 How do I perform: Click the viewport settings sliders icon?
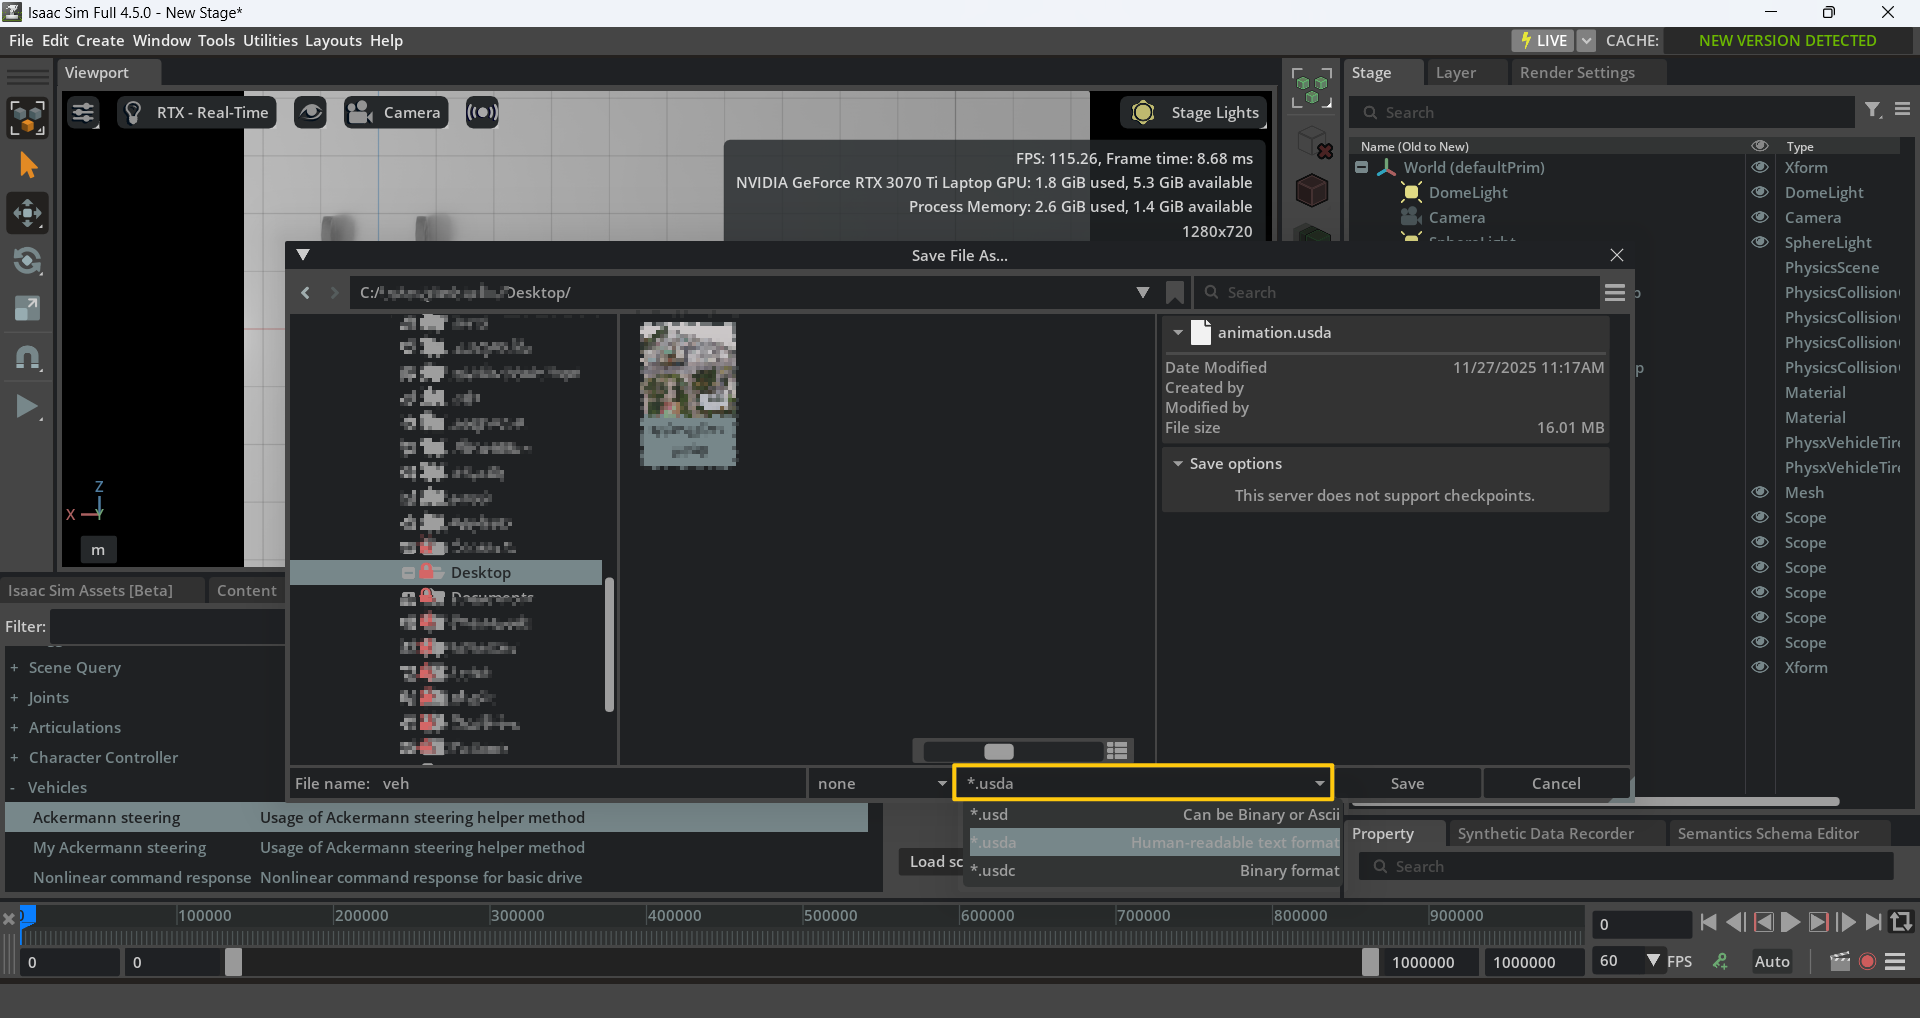coord(83,113)
